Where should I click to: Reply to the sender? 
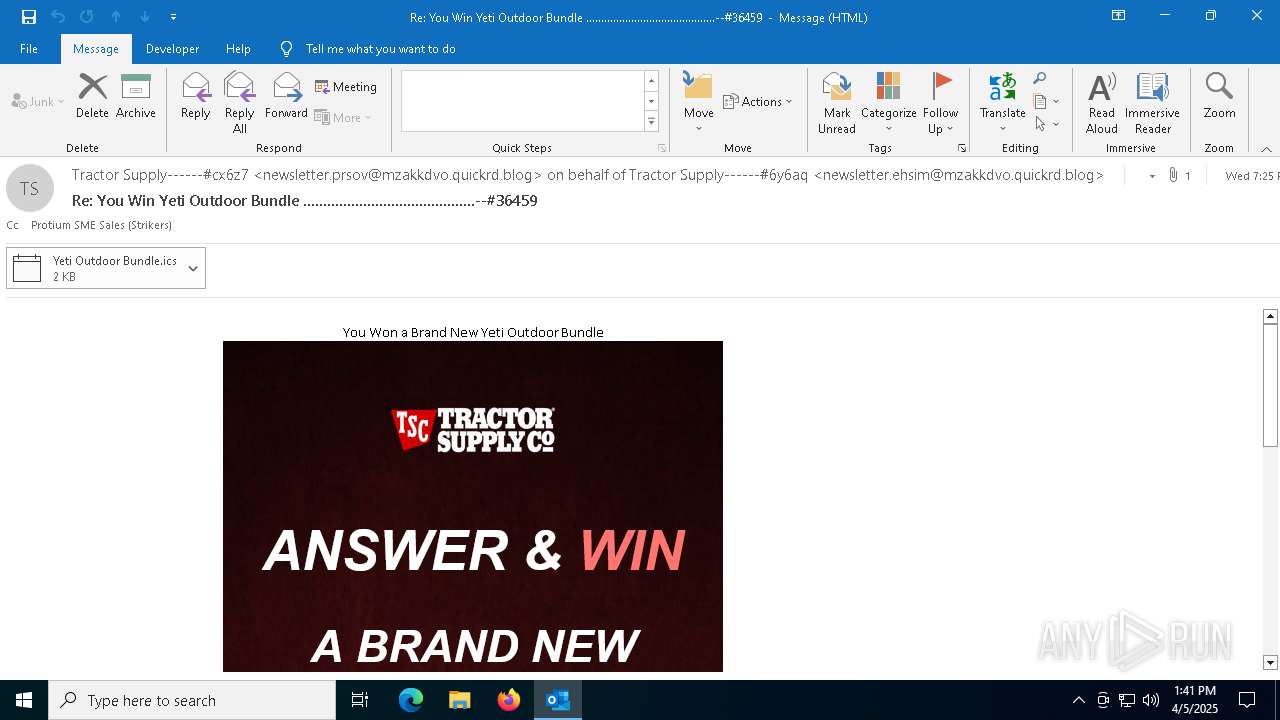196,97
